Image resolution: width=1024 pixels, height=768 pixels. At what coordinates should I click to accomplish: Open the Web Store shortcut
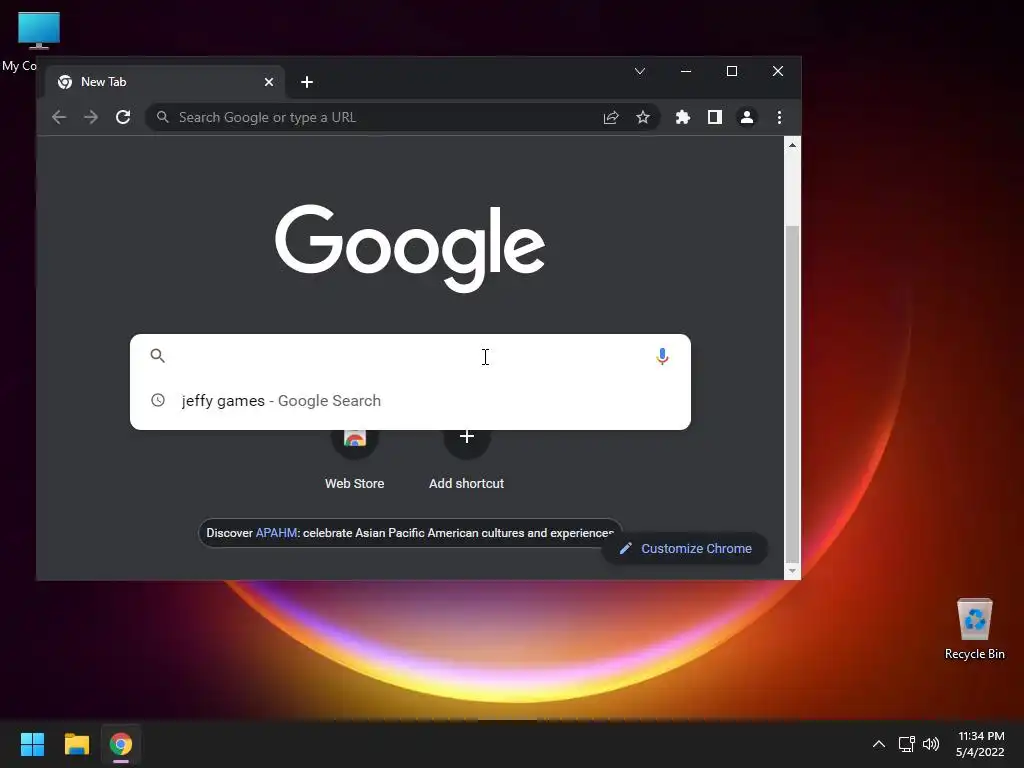(x=355, y=459)
